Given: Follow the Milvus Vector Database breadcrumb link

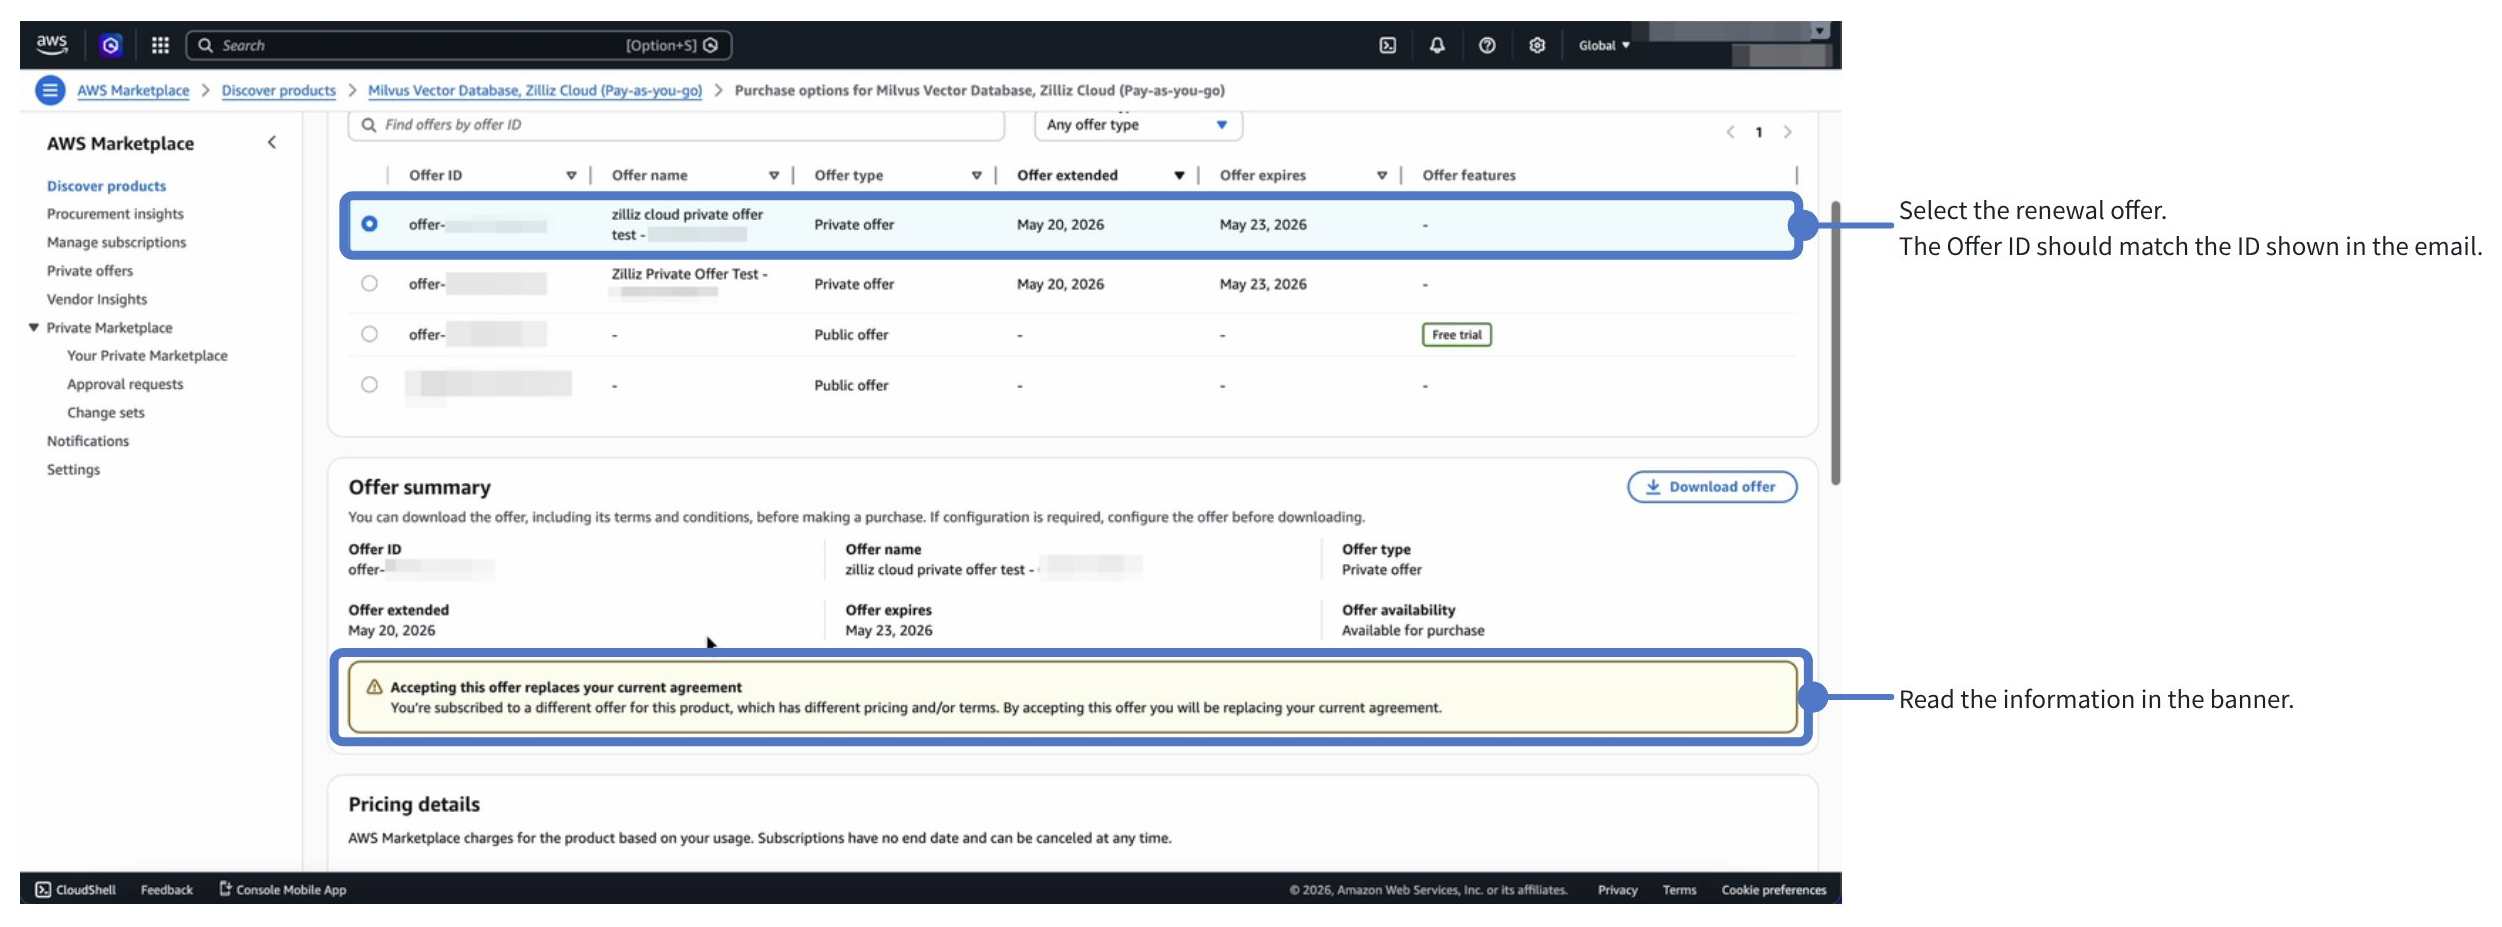Looking at the screenshot, I should point(535,90).
